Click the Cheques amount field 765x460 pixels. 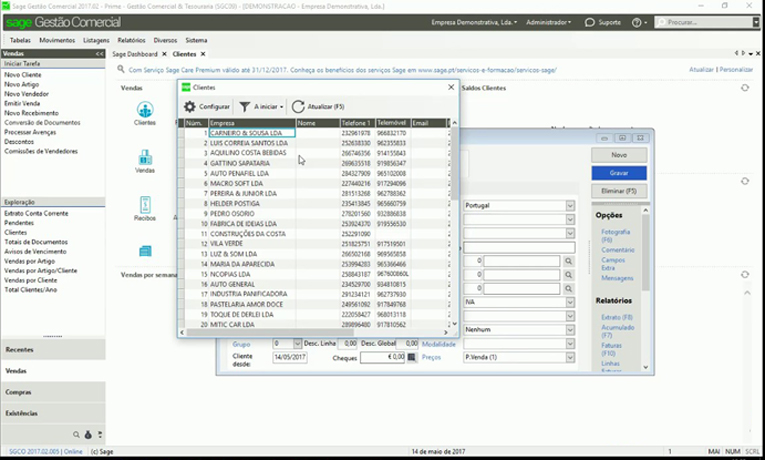click(382, 358)
